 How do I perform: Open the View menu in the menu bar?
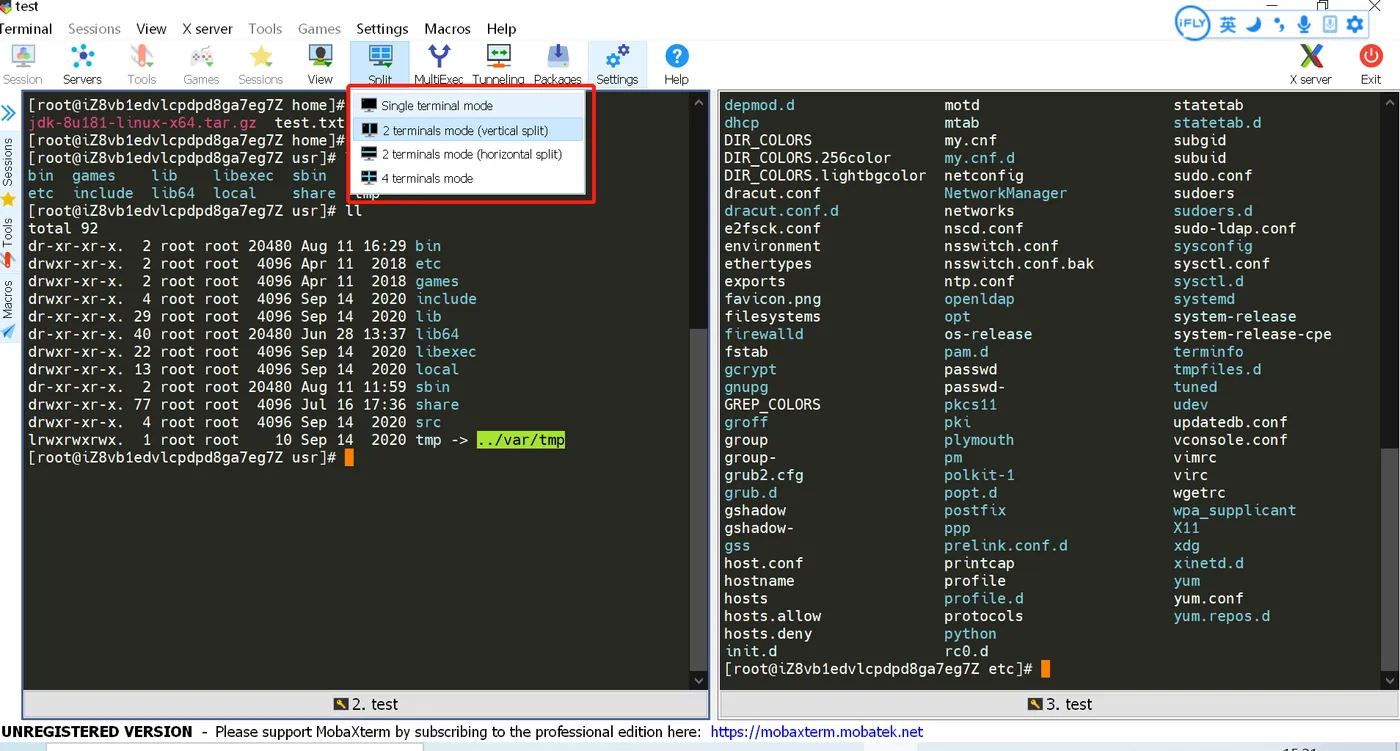click(152, 28)
